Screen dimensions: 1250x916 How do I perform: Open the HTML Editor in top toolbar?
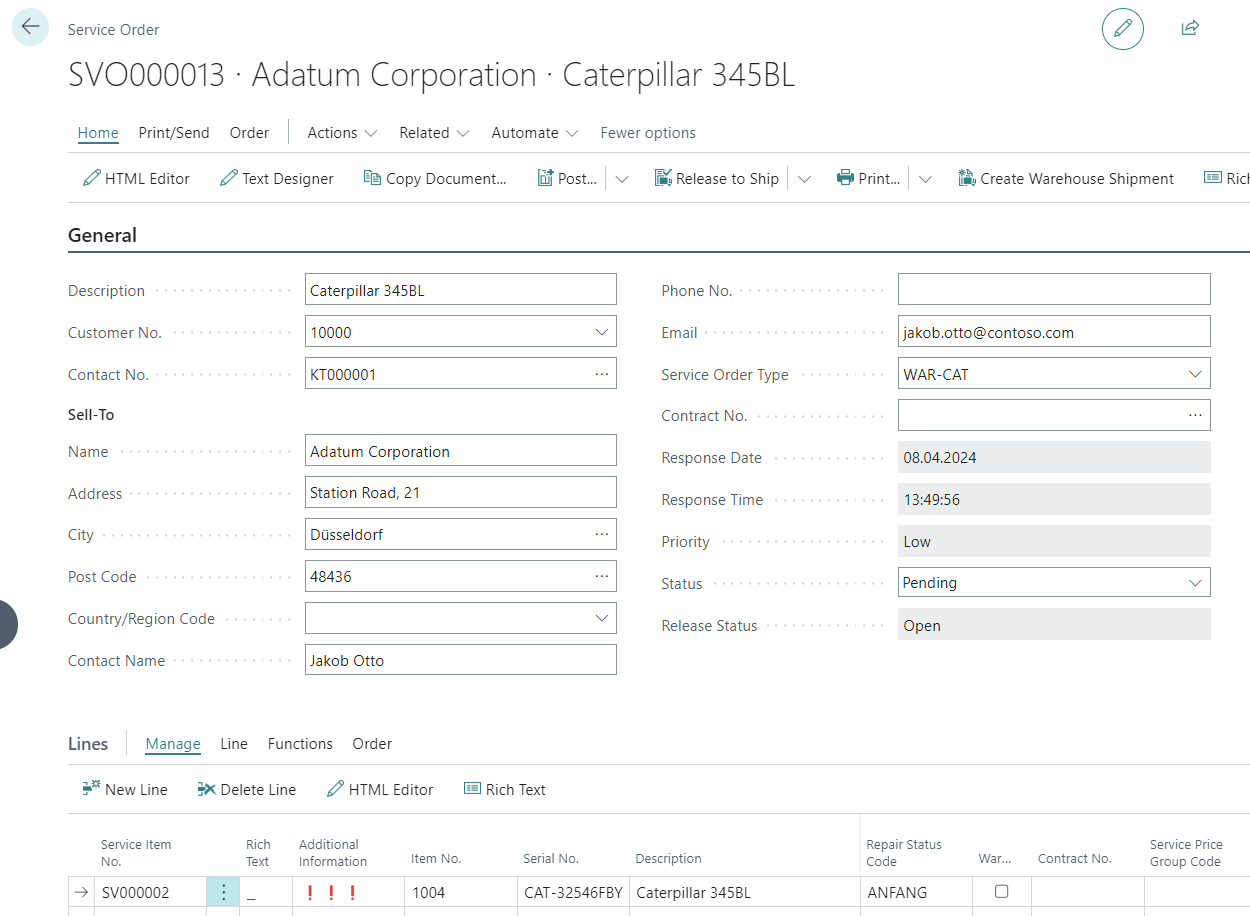tap(136, 179)
